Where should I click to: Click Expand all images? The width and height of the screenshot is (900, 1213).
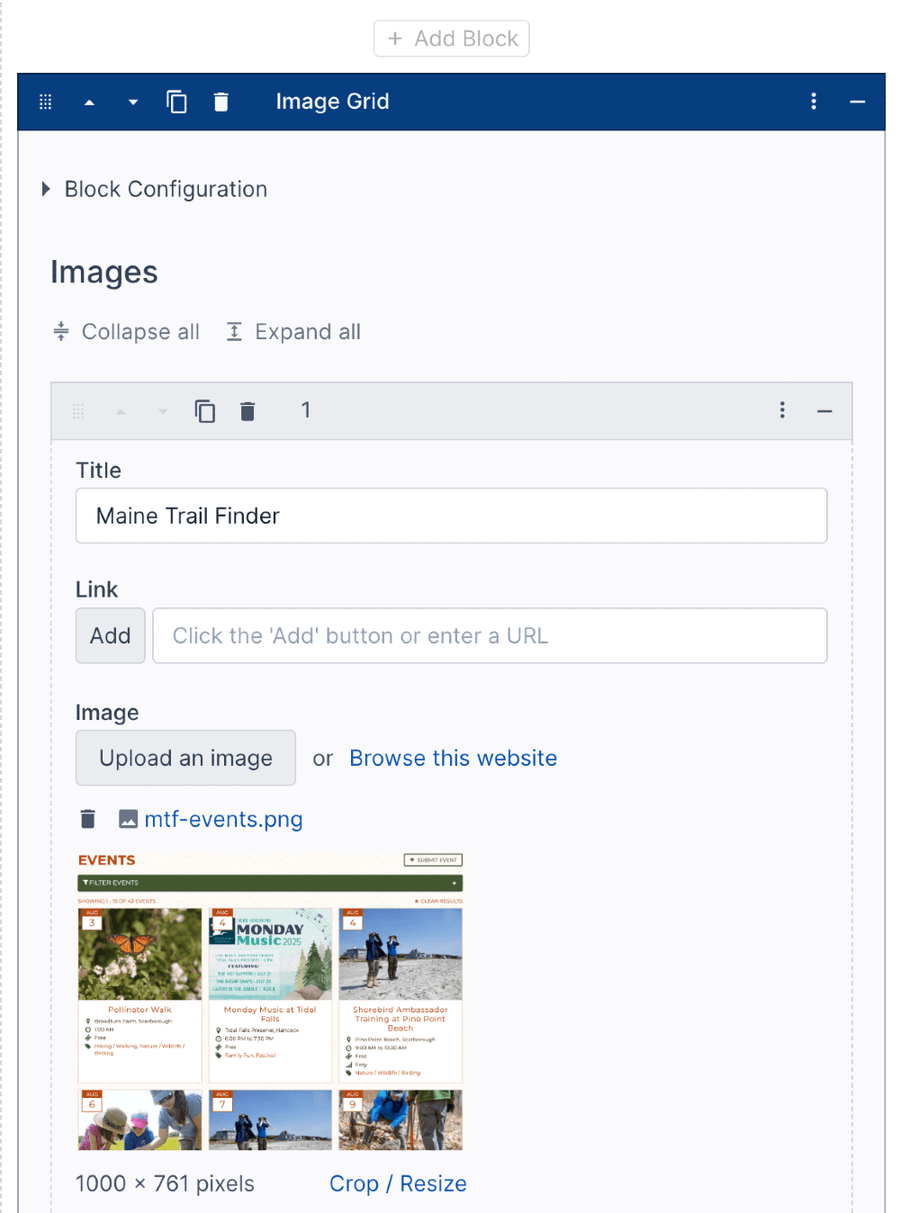tap(292, 331)
